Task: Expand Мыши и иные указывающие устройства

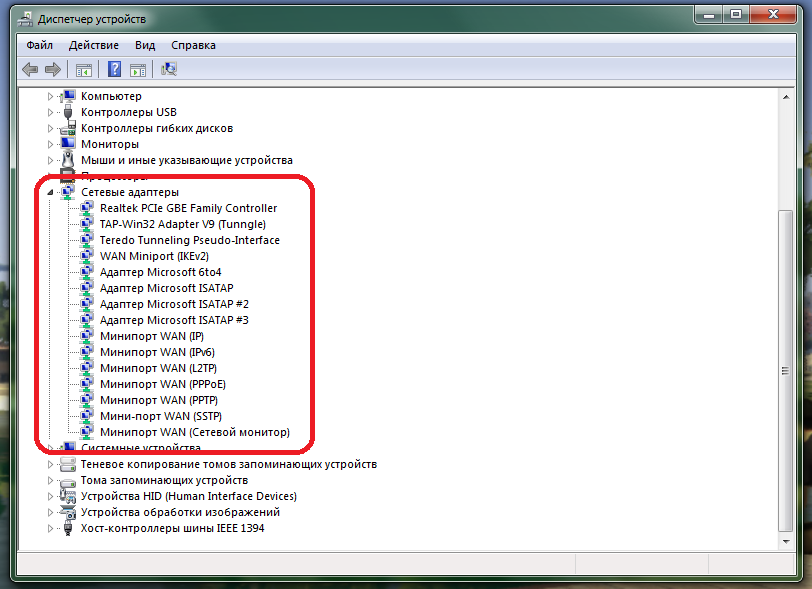Action: coord(50,161)
